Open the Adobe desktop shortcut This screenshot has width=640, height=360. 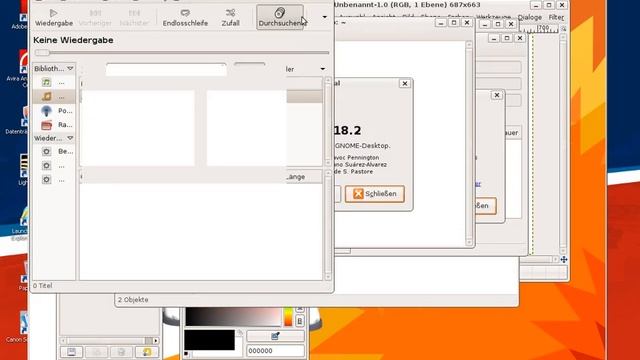click(x=20, y=16)
